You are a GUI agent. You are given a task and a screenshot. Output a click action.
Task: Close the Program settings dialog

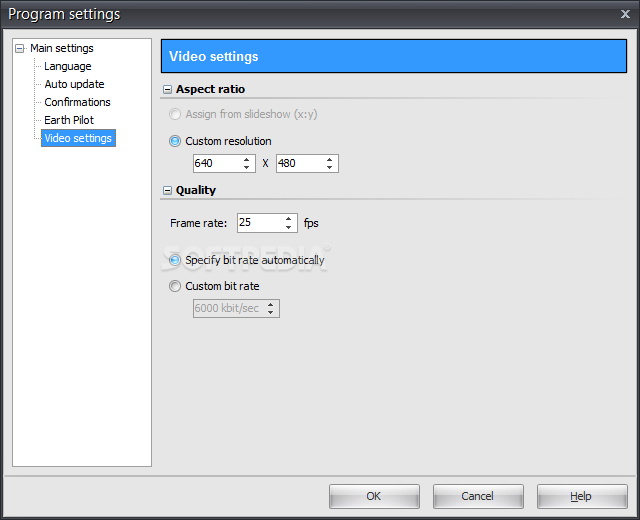[625, 14]
